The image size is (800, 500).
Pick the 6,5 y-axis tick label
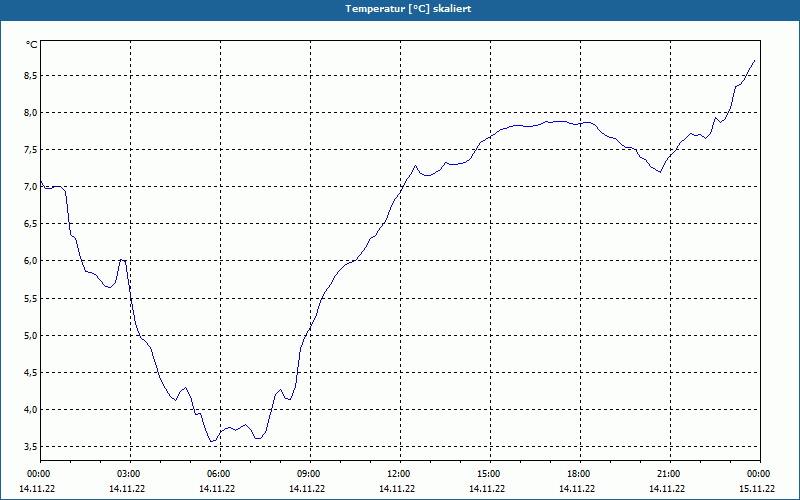31,223
